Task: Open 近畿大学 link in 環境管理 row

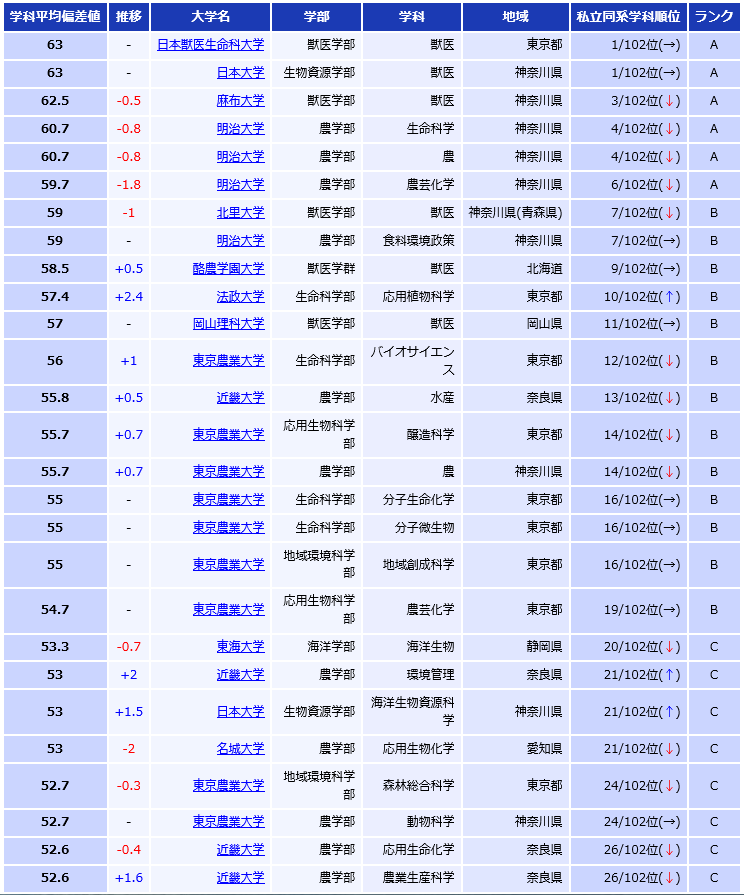Action: [x=240, y=675]
